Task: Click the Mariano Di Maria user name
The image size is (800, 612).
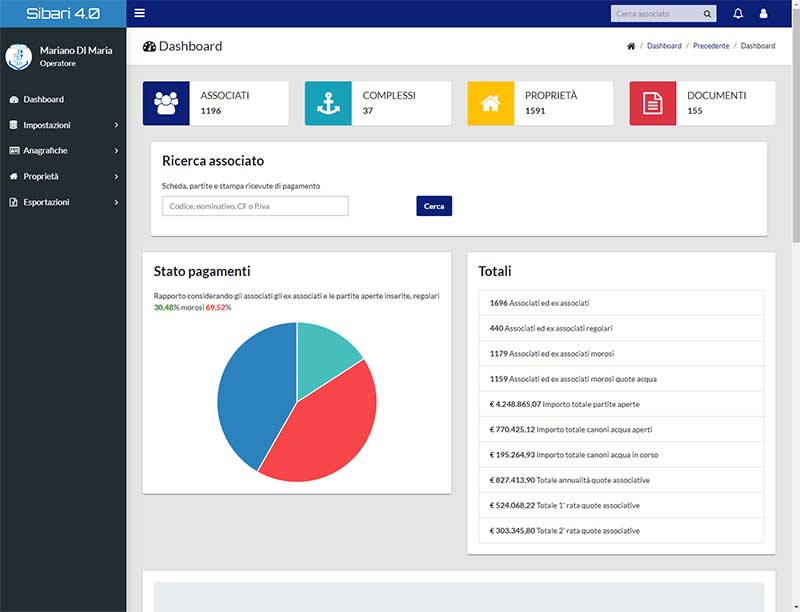Action: click(x=76, y=50)
